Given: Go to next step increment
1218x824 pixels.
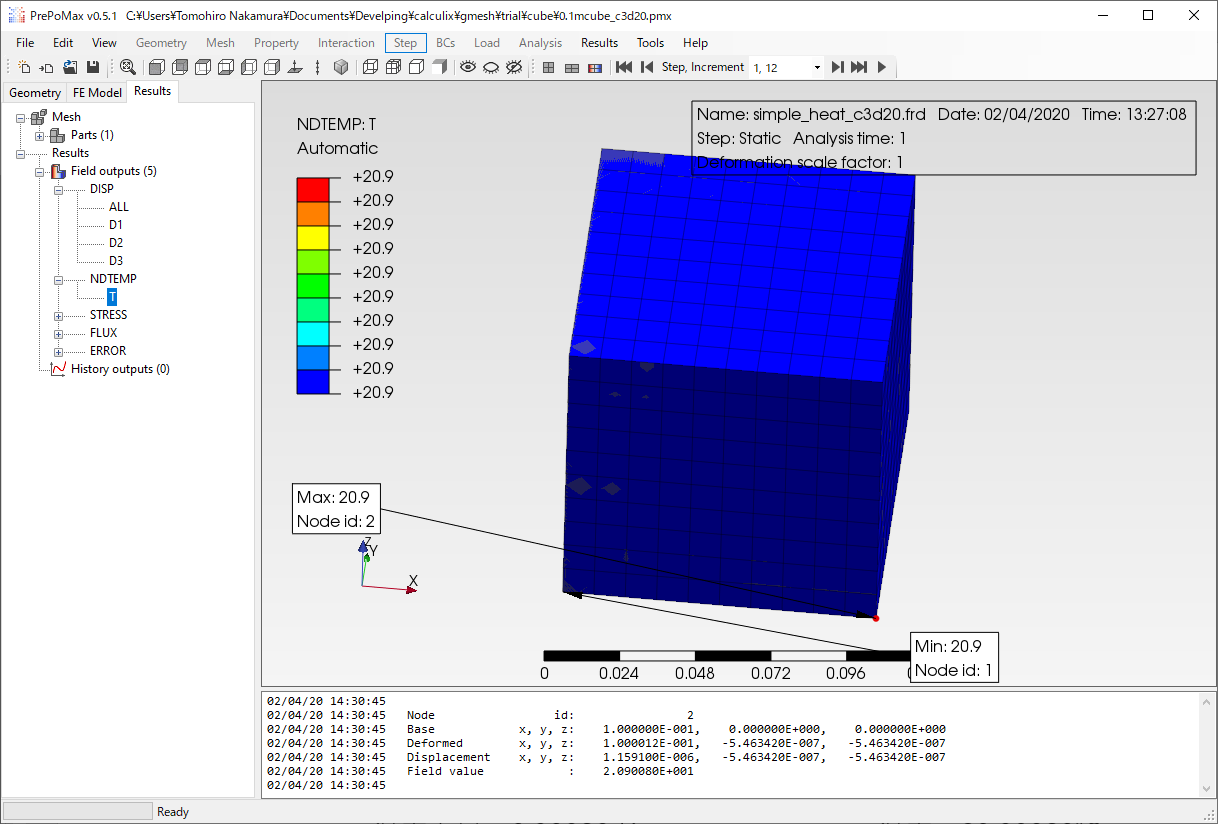Looking at the screenshot, I should click(x=837, y=67).
